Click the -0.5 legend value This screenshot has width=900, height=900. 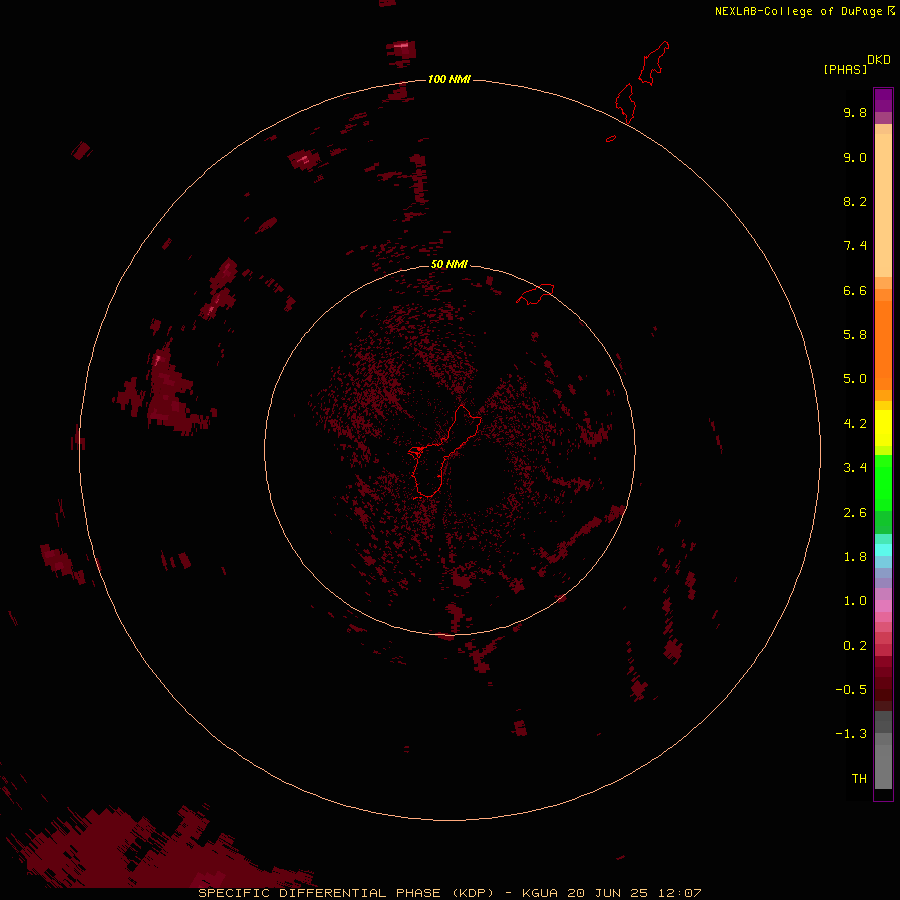pos(851,690)
